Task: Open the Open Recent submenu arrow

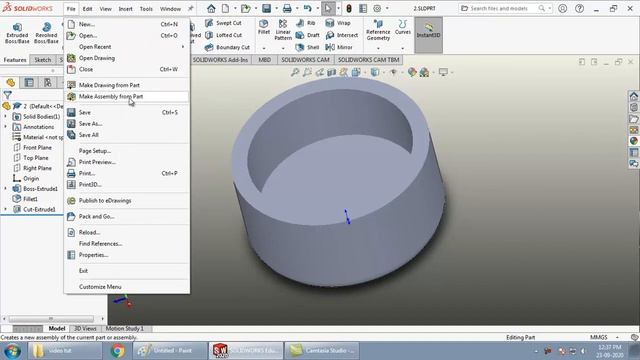Action: [x=183, y=47]
